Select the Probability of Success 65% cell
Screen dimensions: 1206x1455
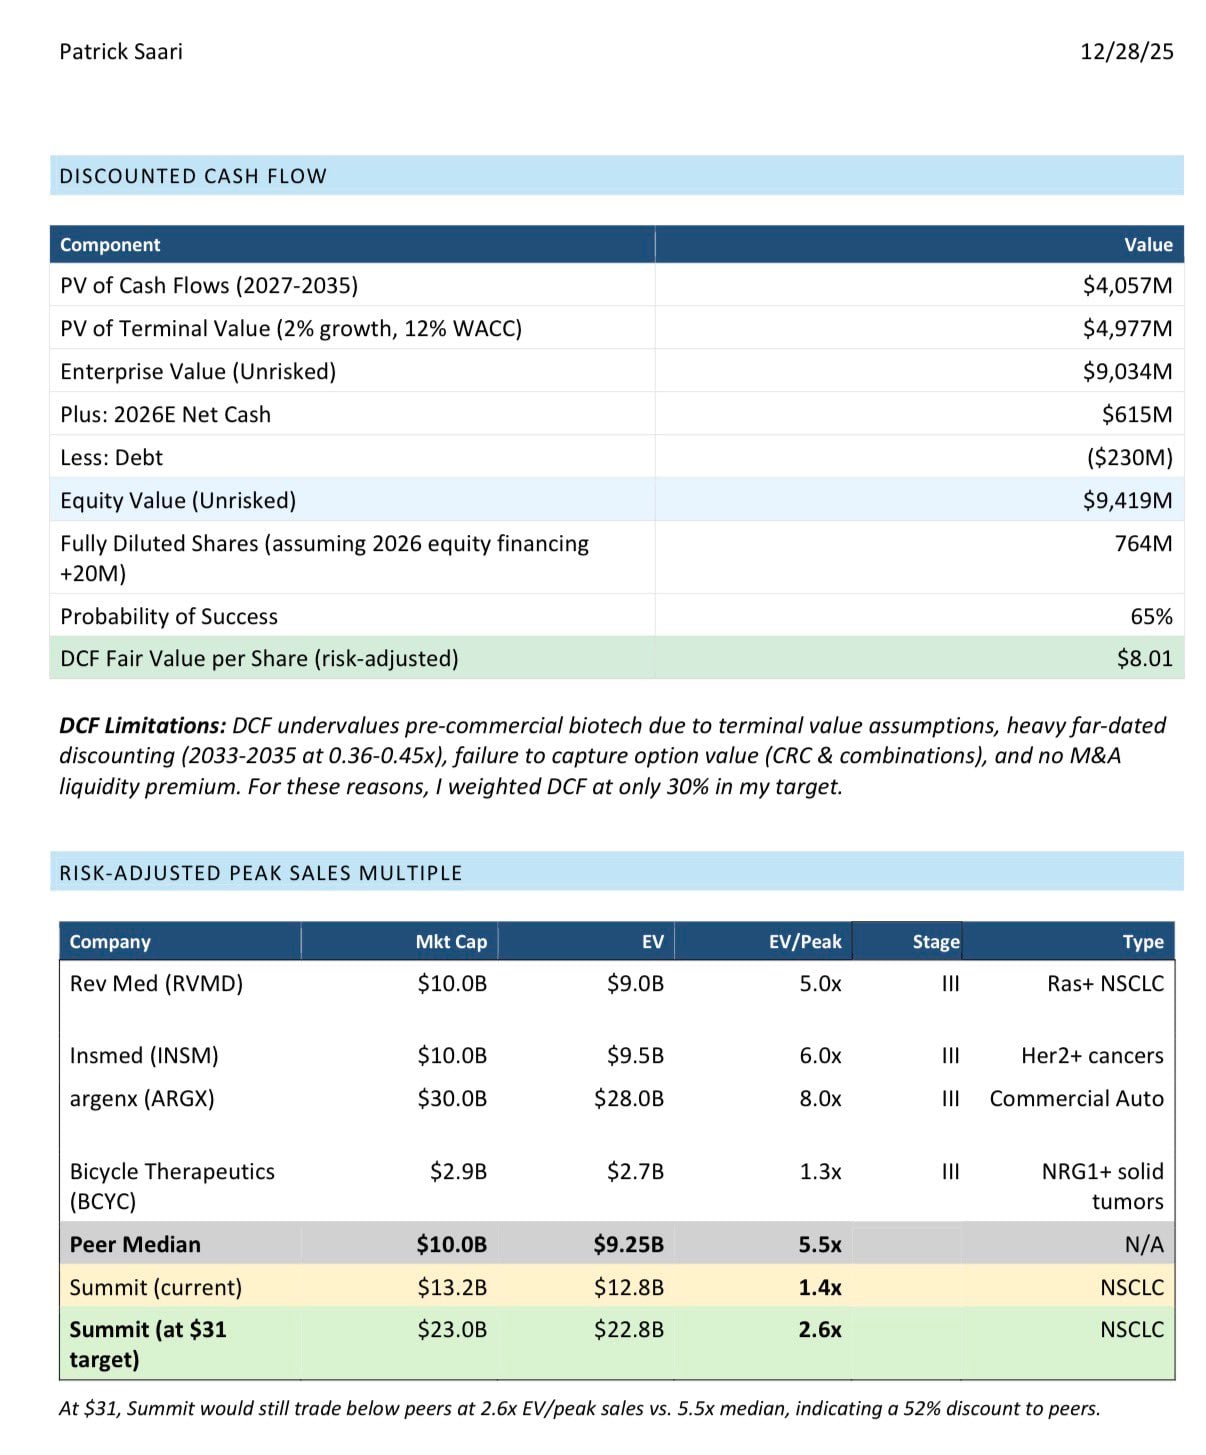1151,616
